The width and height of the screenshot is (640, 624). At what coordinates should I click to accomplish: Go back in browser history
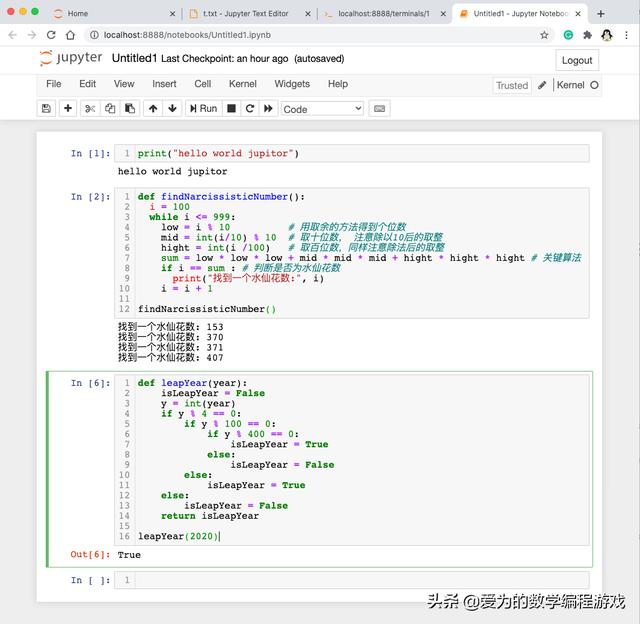pos(13,35)
